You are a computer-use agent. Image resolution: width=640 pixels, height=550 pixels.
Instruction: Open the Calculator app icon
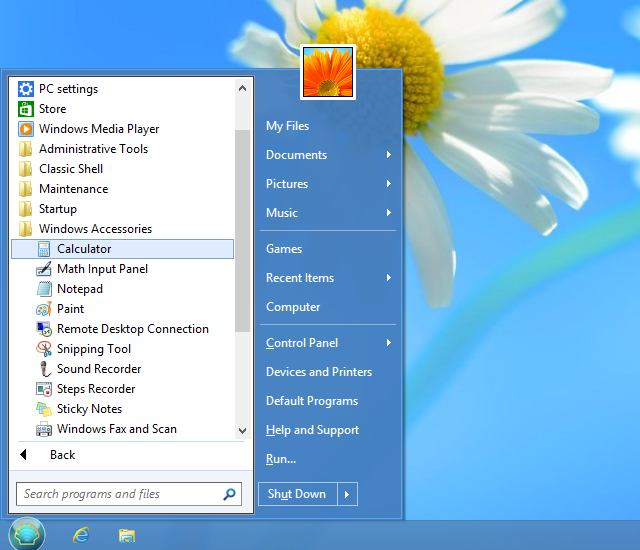(x=44, y=249)
